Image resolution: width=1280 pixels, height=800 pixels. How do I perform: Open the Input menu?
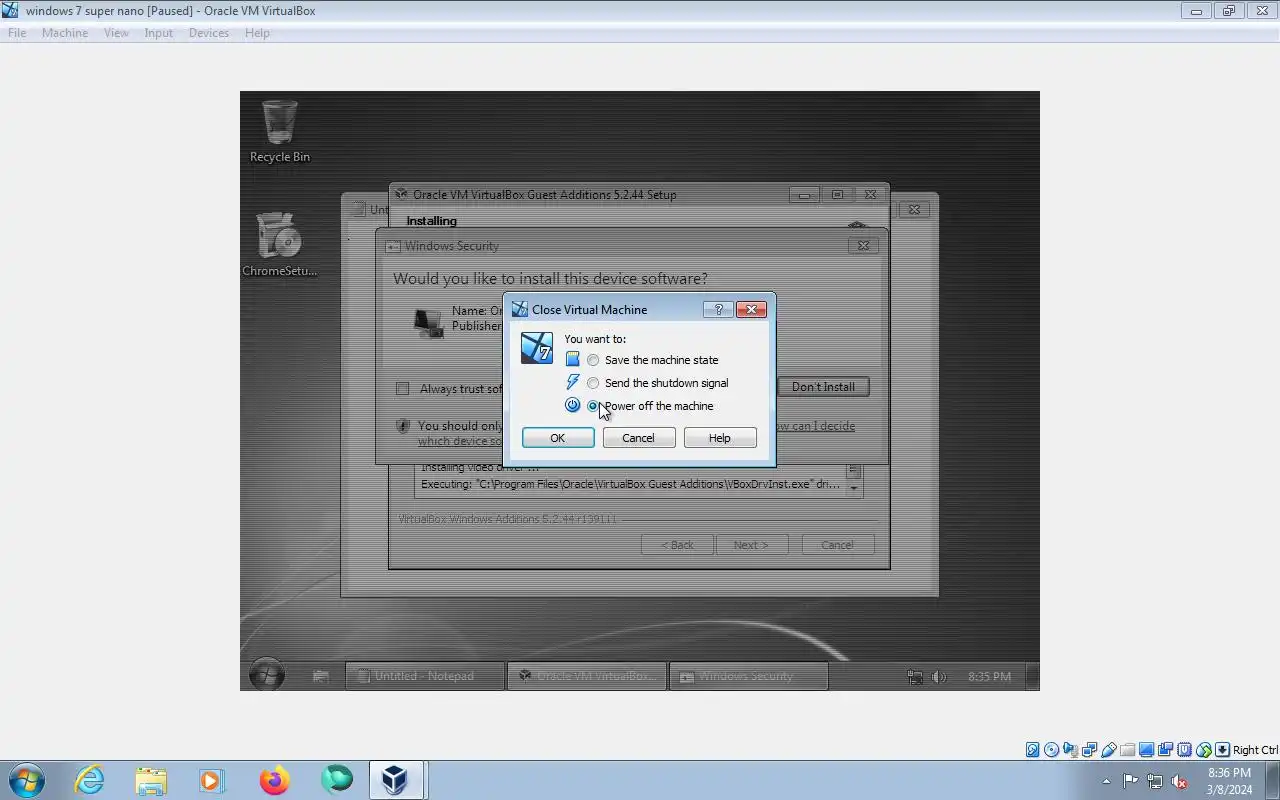(158, 33)
